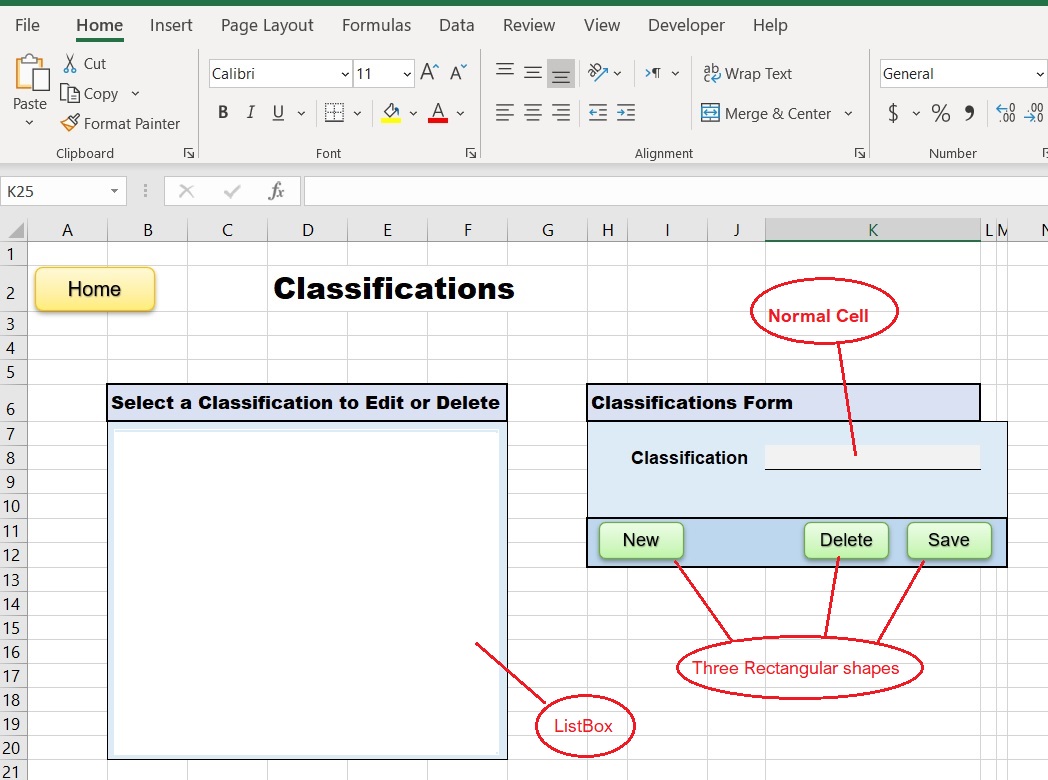1048x780 pixels.
Task: Click the Insert Function fx icon
Action: [x=276, y=191]
